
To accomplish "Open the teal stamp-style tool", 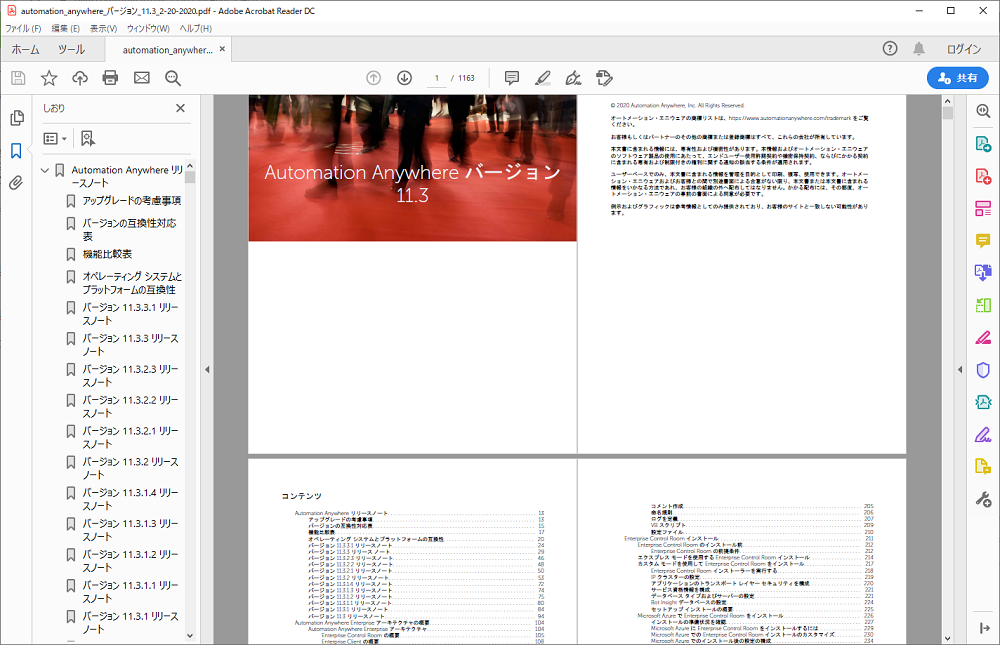I will pyautogui.click(x=983, y=402).
